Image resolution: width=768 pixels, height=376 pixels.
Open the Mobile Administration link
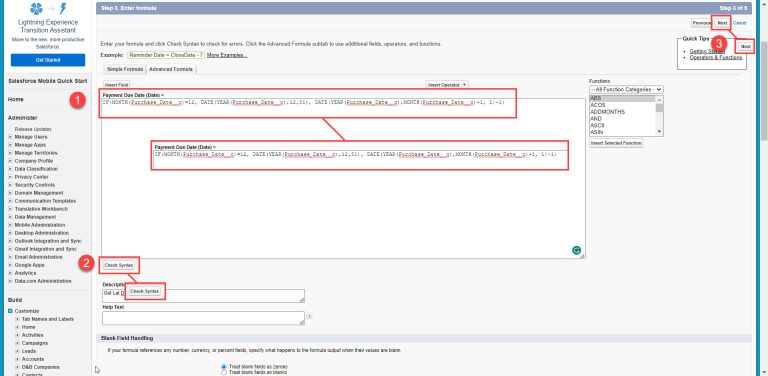(x=40, y=225)
